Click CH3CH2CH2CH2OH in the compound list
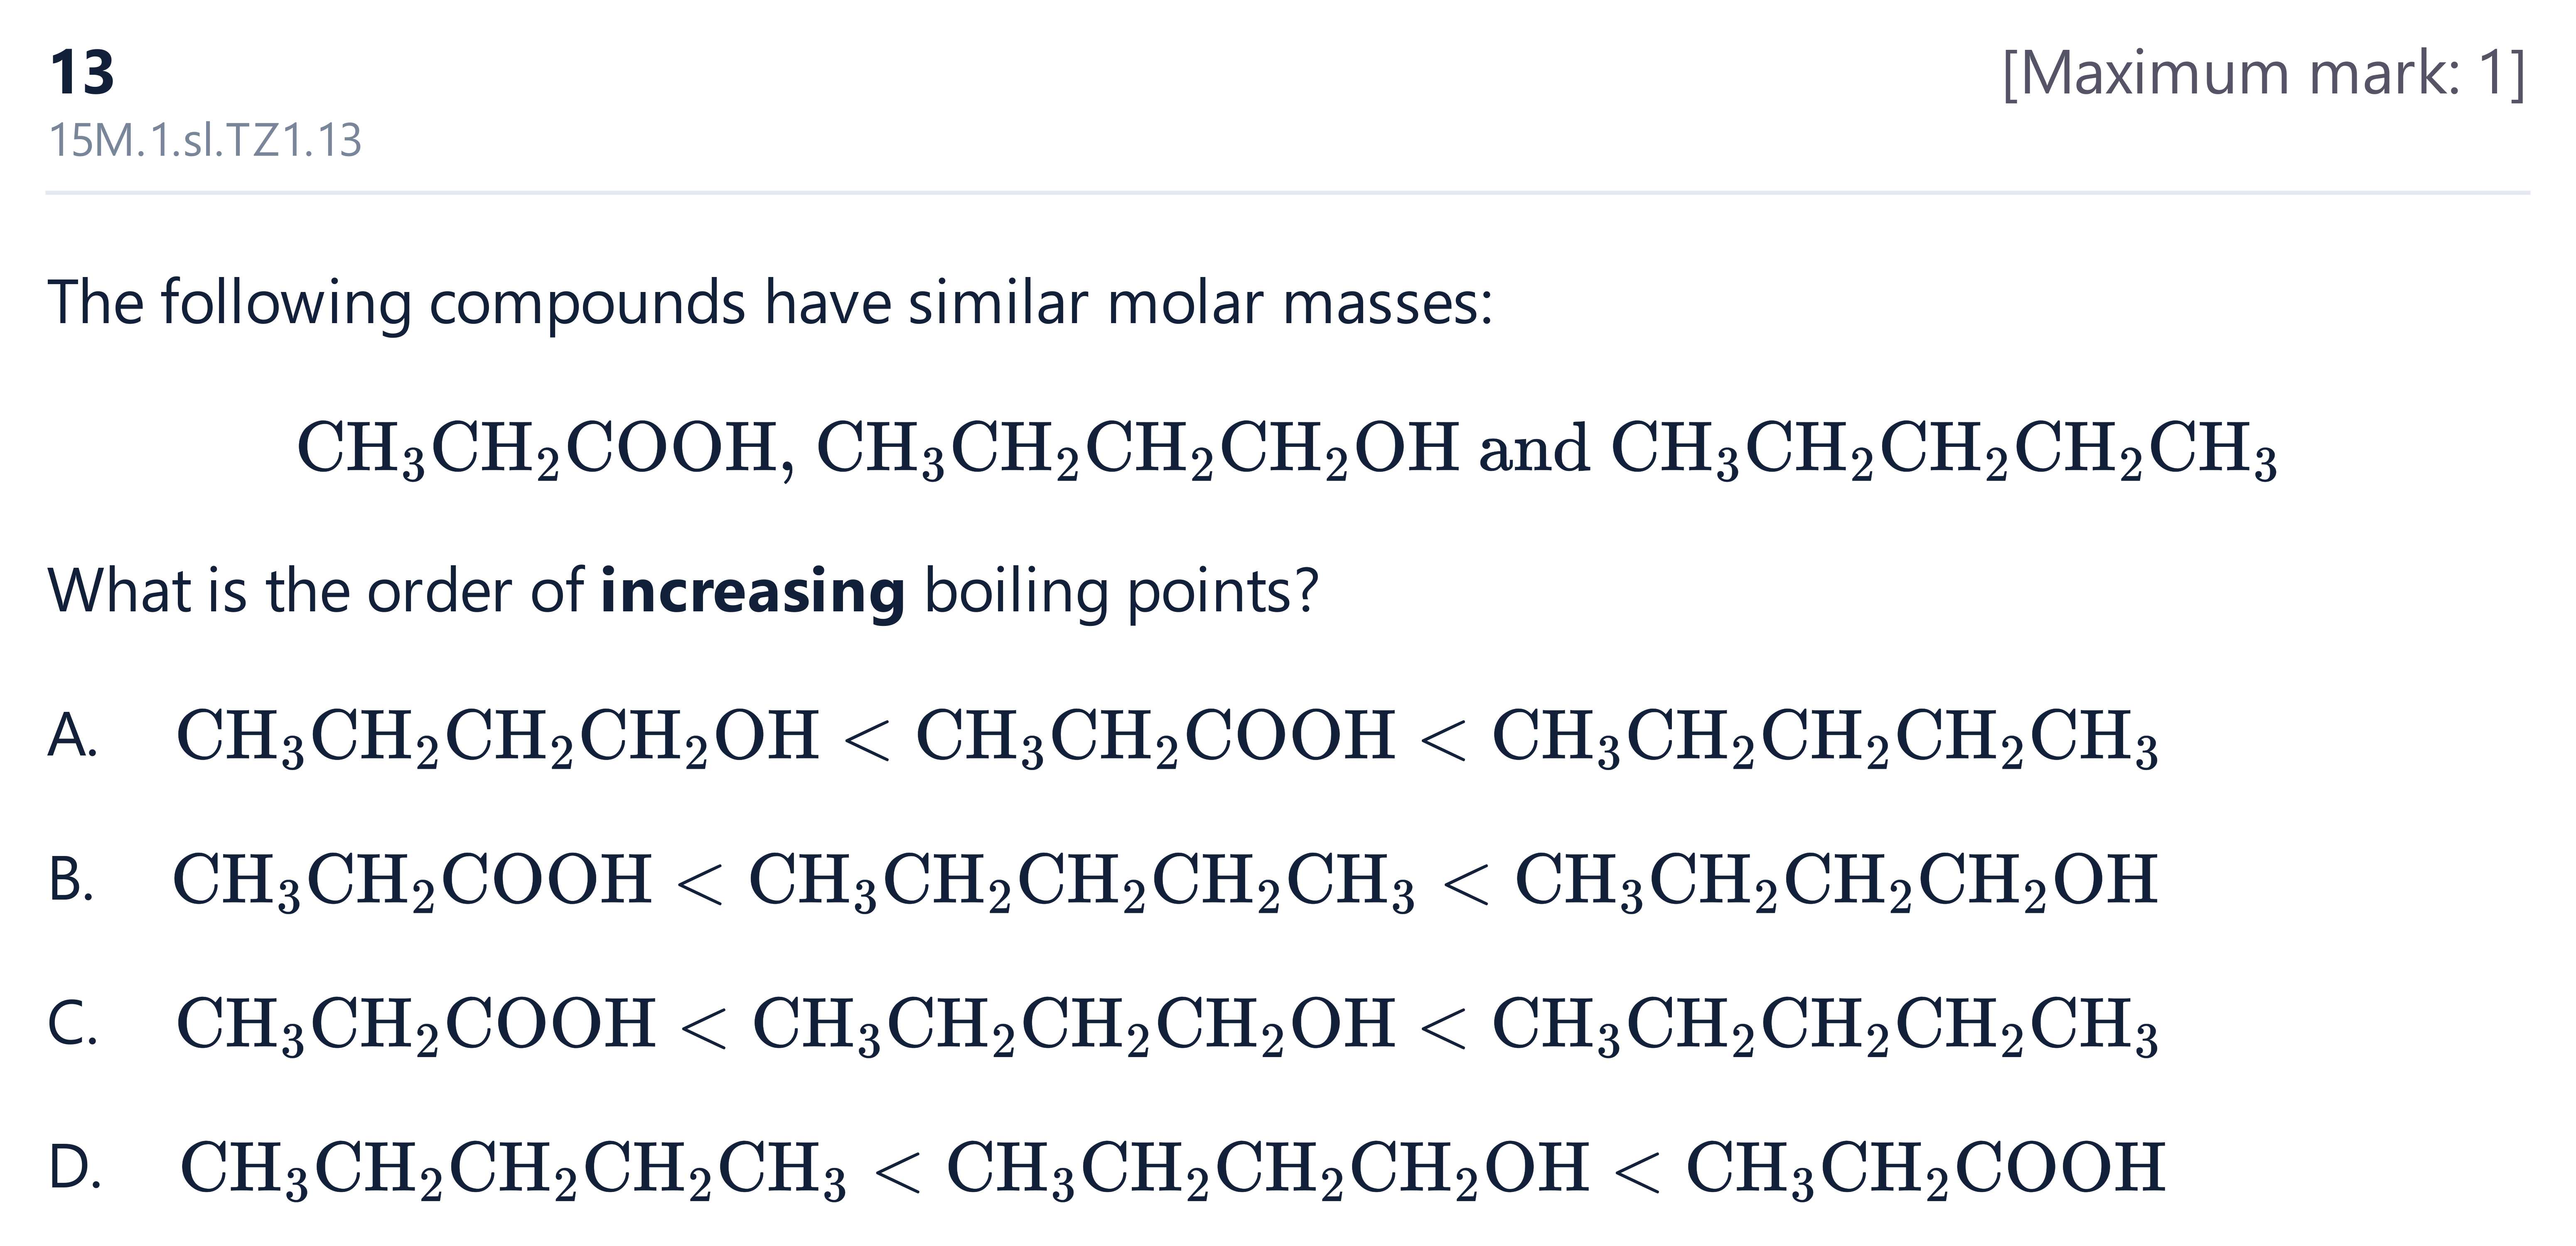2576x1246 pixels. (x=1138, y=448)
